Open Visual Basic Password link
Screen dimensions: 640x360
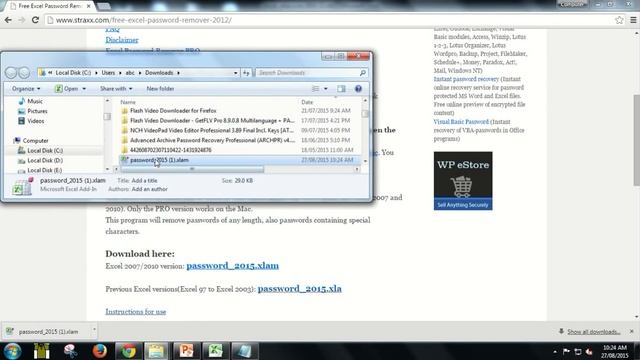pos(461,122)
